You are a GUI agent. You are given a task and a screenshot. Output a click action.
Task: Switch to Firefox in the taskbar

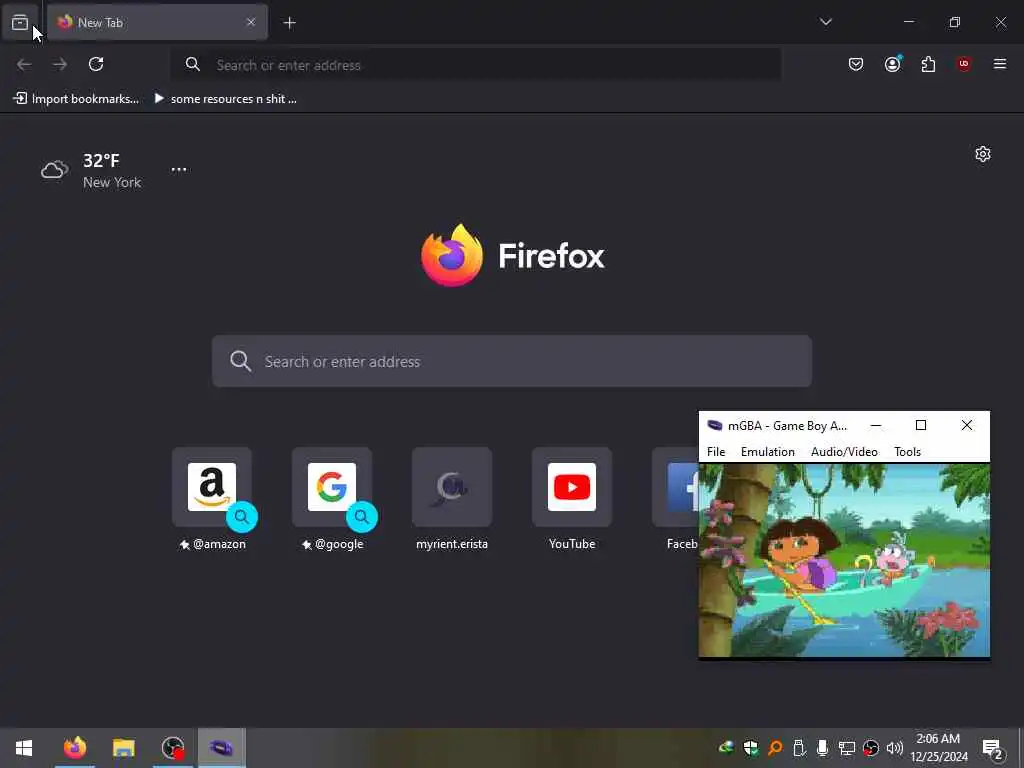pyautogui.click(x=74, y=748)
